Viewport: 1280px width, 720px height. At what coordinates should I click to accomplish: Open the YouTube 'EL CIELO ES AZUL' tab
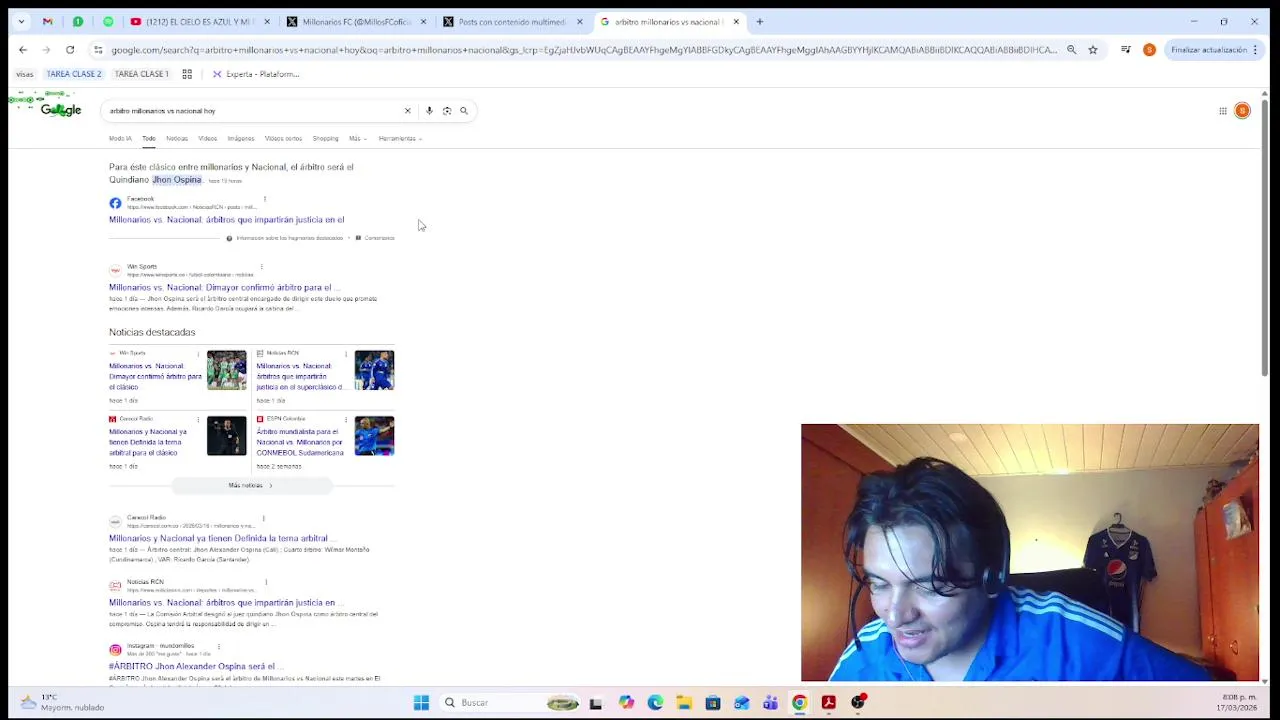(x=200, y=21)
